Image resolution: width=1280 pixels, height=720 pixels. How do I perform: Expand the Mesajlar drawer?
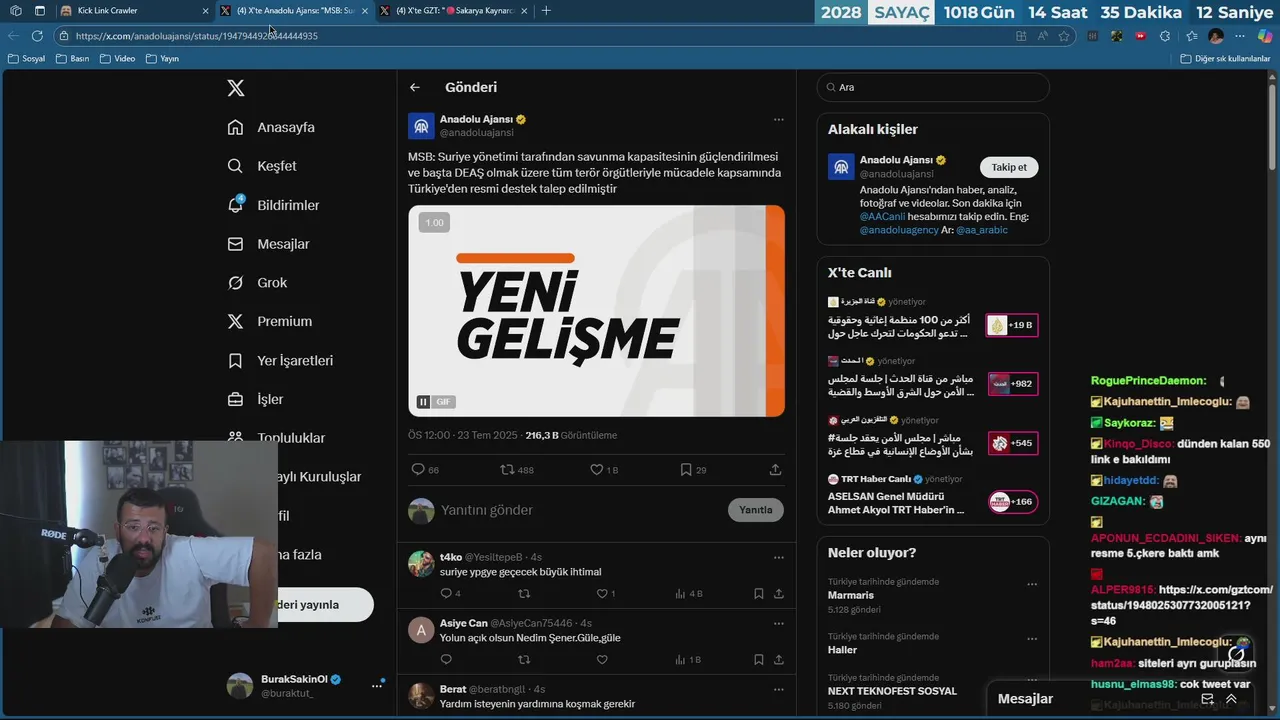tap(1231, 699)
